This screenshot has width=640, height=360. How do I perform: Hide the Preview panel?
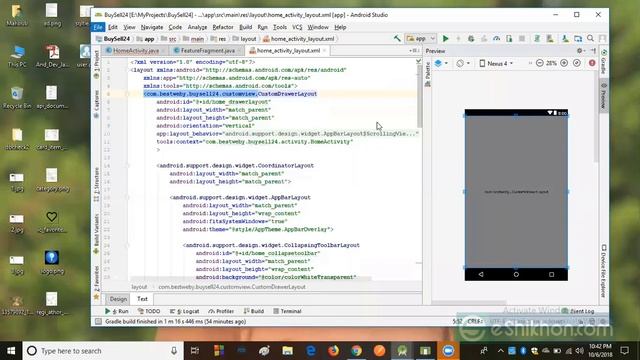593,51
